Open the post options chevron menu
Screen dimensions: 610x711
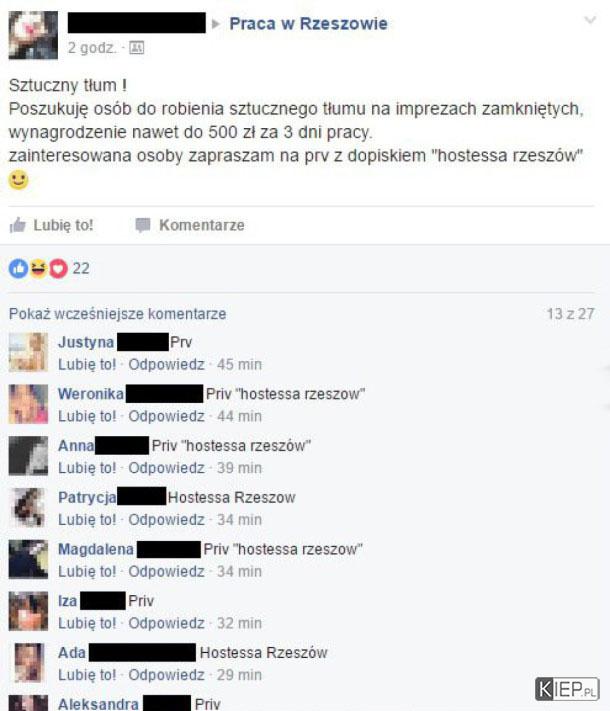click(x=590, y=20)
